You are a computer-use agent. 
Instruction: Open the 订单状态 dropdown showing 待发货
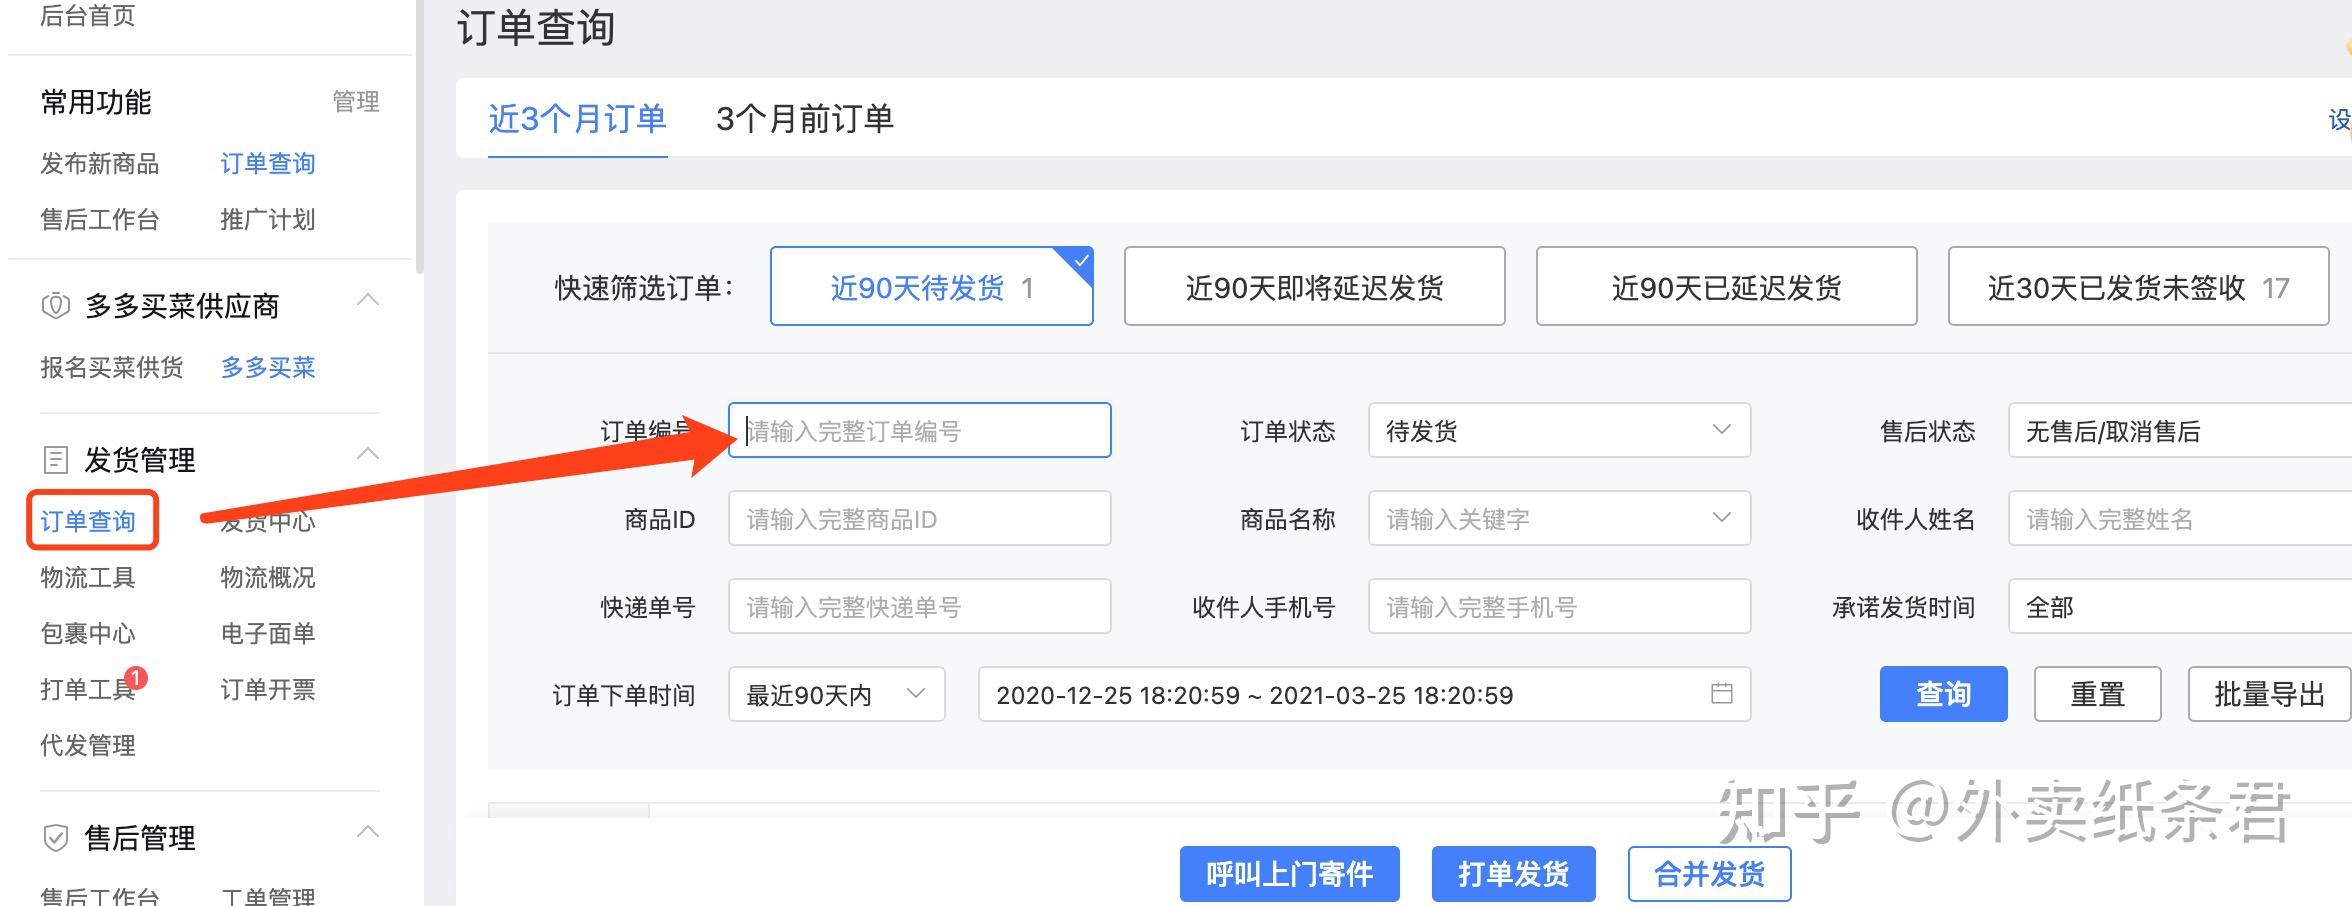coord(1559,430)
